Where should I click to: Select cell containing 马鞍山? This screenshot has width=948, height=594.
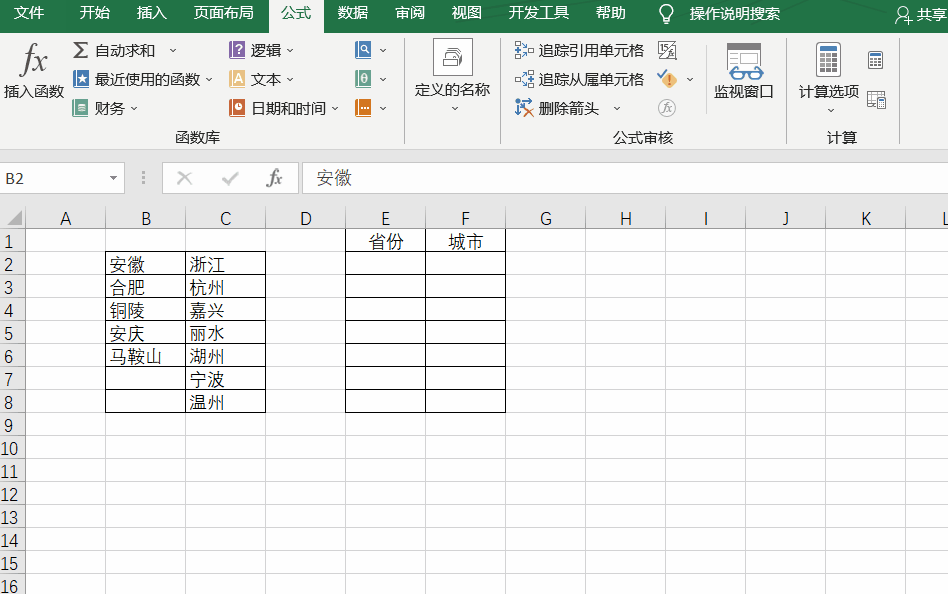click(146, 356)
